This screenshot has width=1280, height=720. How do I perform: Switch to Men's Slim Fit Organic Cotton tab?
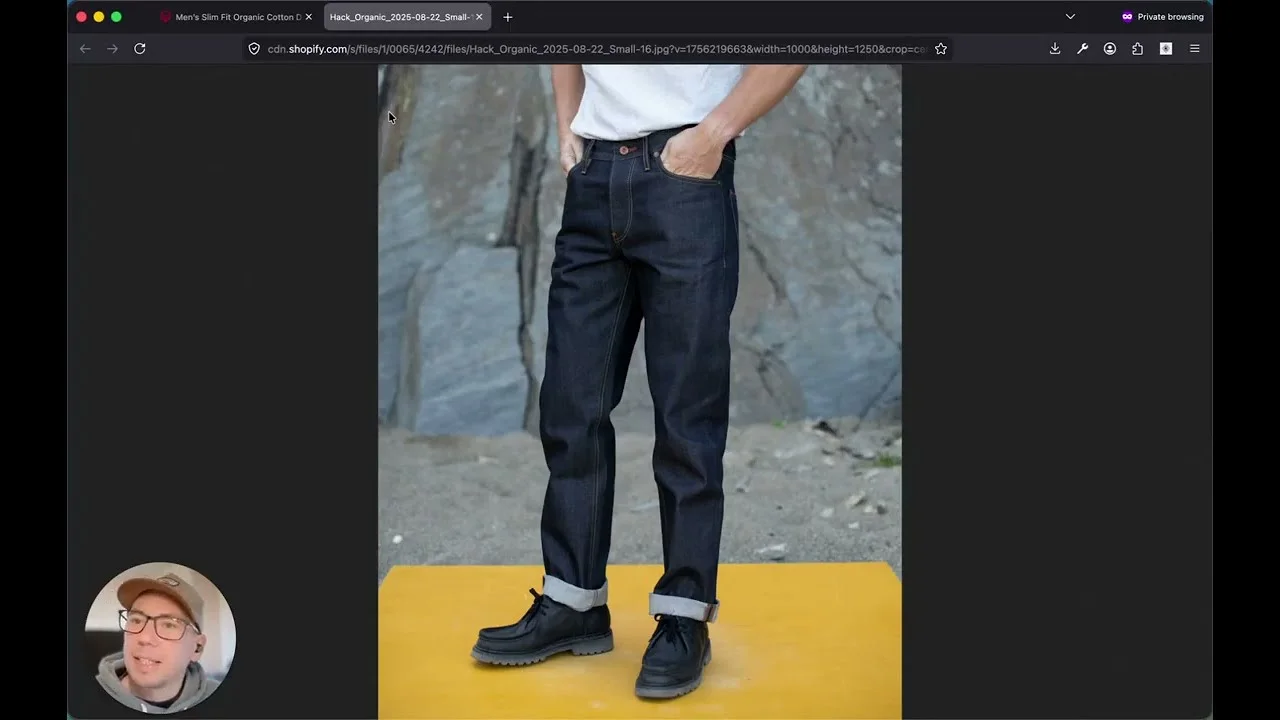237,17
